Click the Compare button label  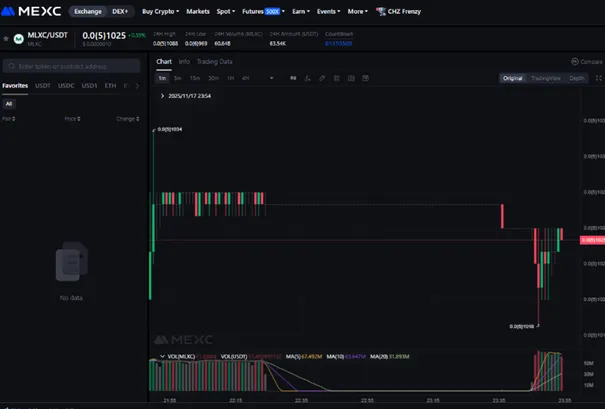click(x=591, y=62)
